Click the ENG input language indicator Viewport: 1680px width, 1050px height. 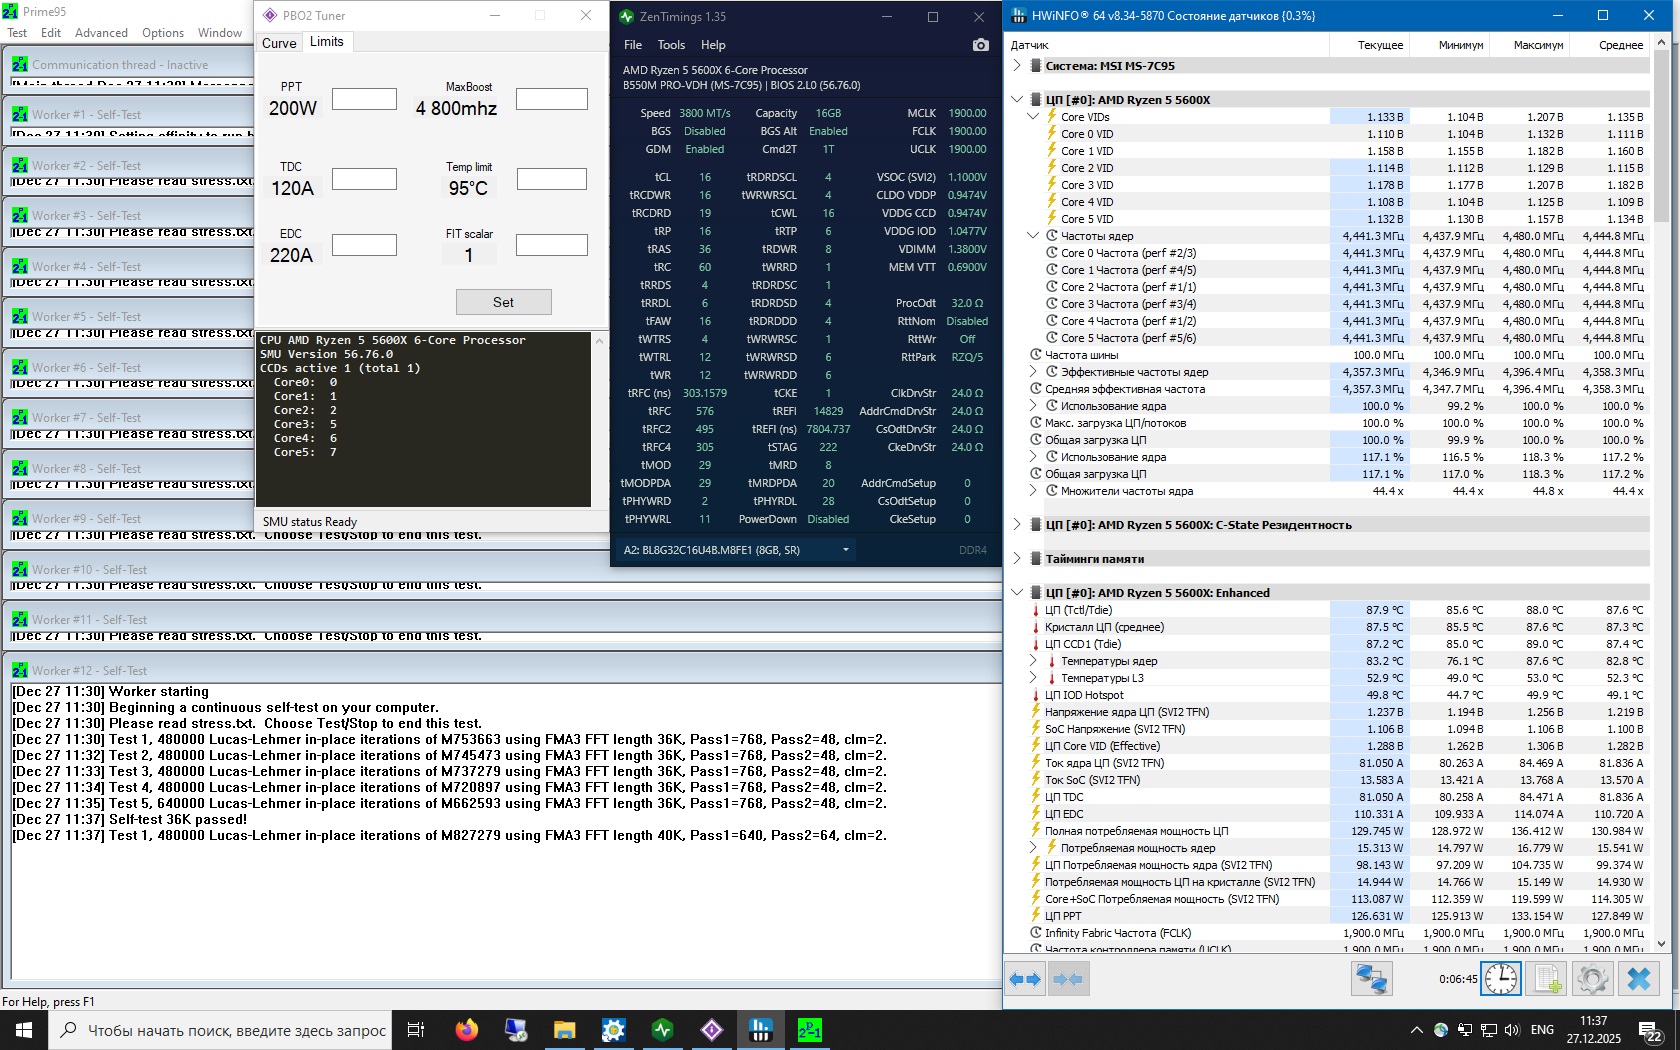click(1542, 1030)
